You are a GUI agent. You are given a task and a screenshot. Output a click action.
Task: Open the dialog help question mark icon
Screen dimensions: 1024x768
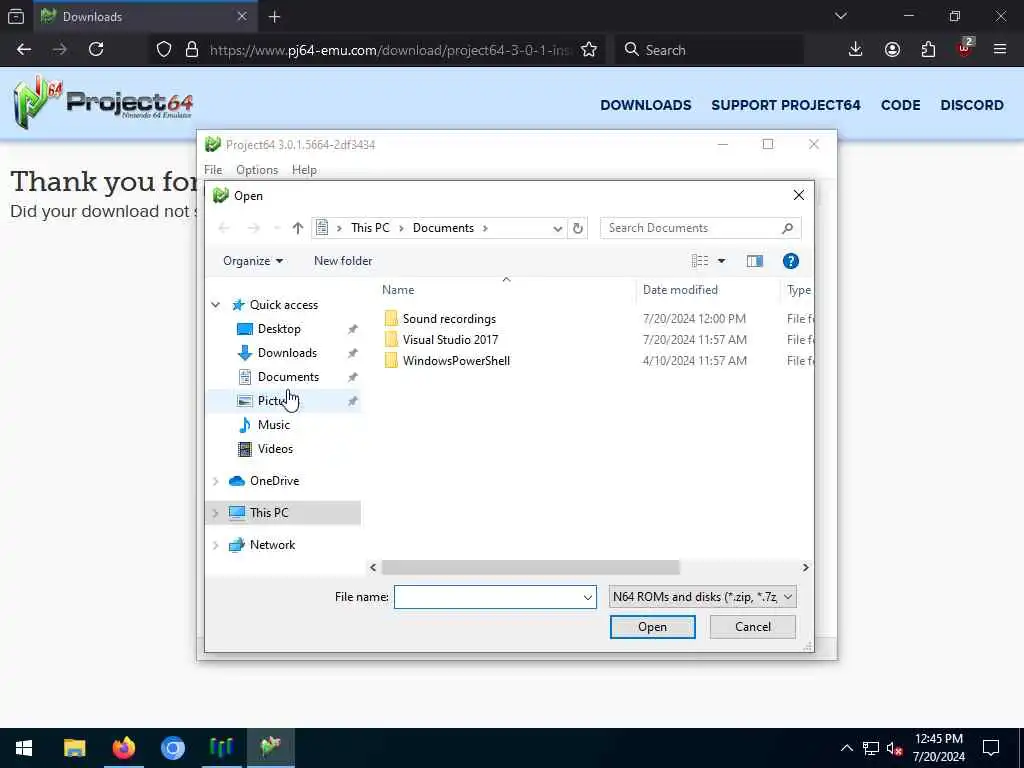790,261
